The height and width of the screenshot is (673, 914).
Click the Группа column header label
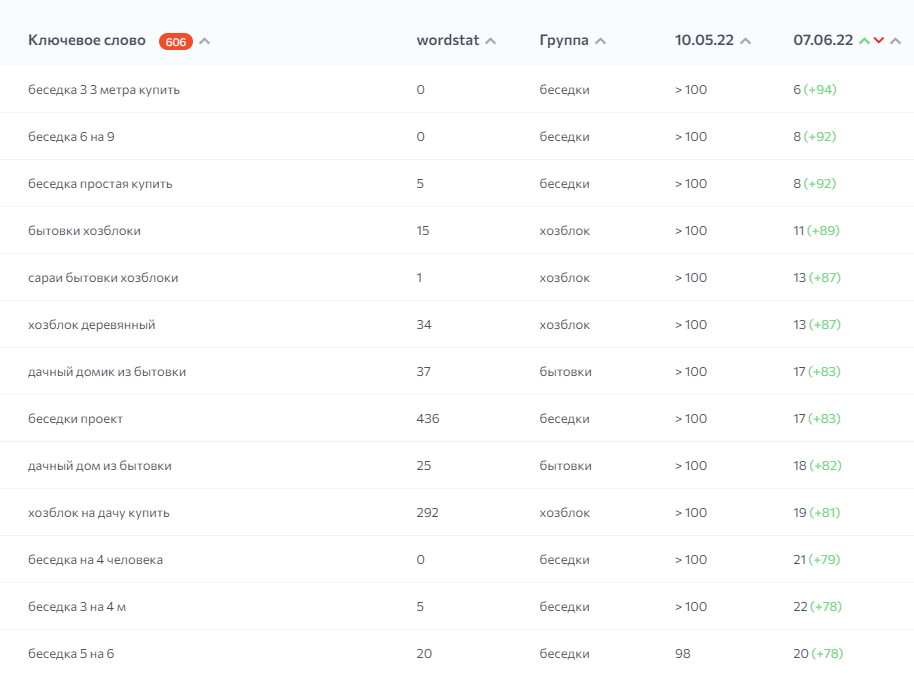(564, 40)
